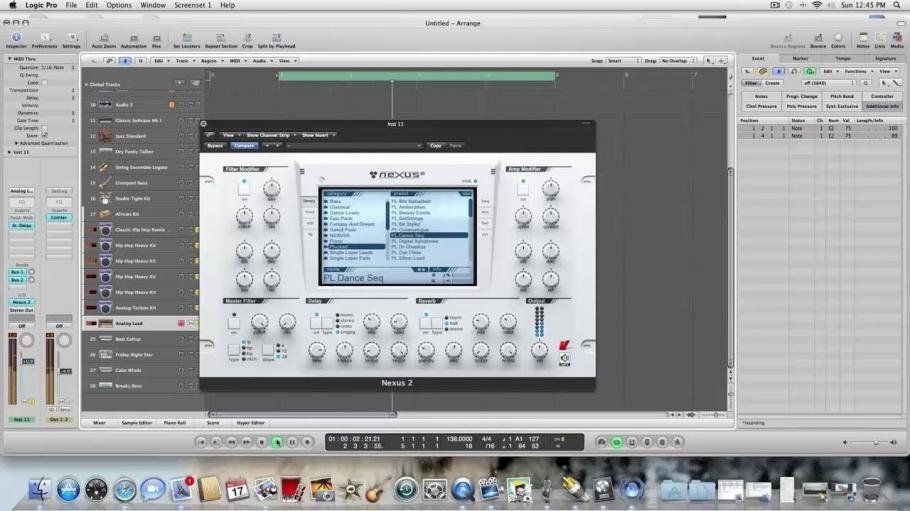This screenshot has height=511, width=910.
Task: Open the Snap Smart dropdown
Action: coord(623,60)
